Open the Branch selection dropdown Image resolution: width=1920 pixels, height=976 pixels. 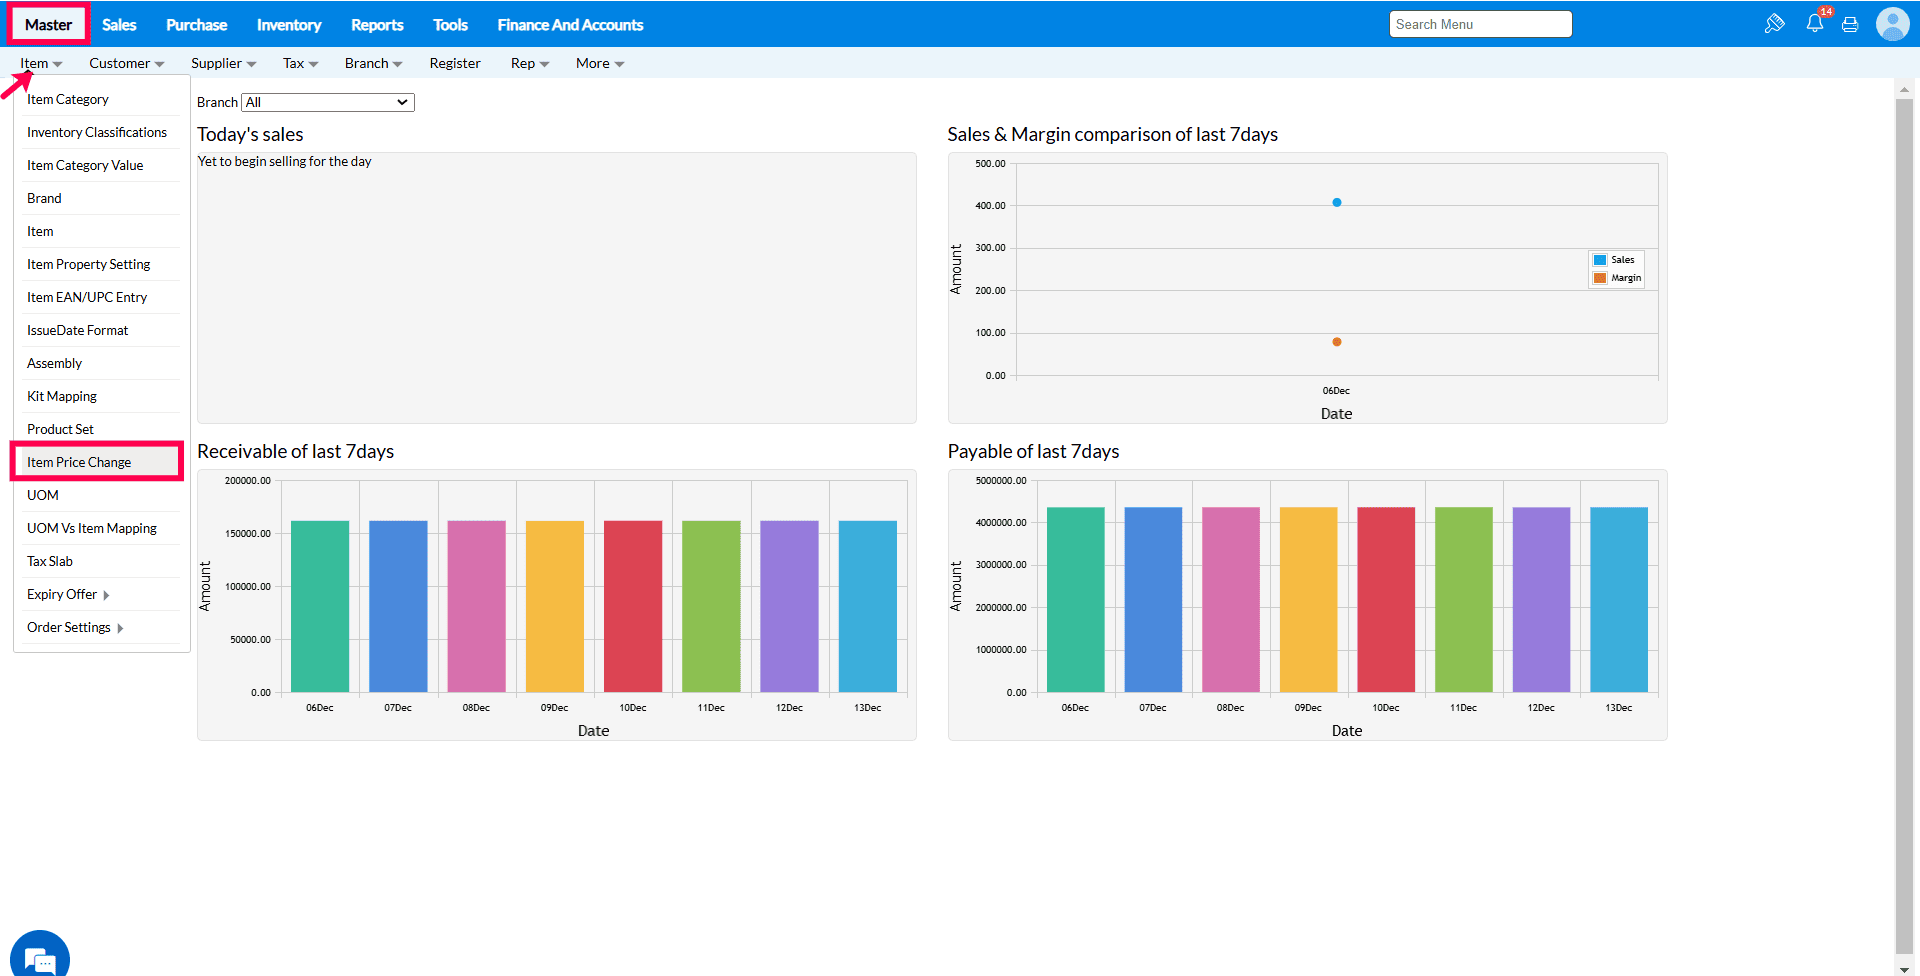tap(328, 102)
